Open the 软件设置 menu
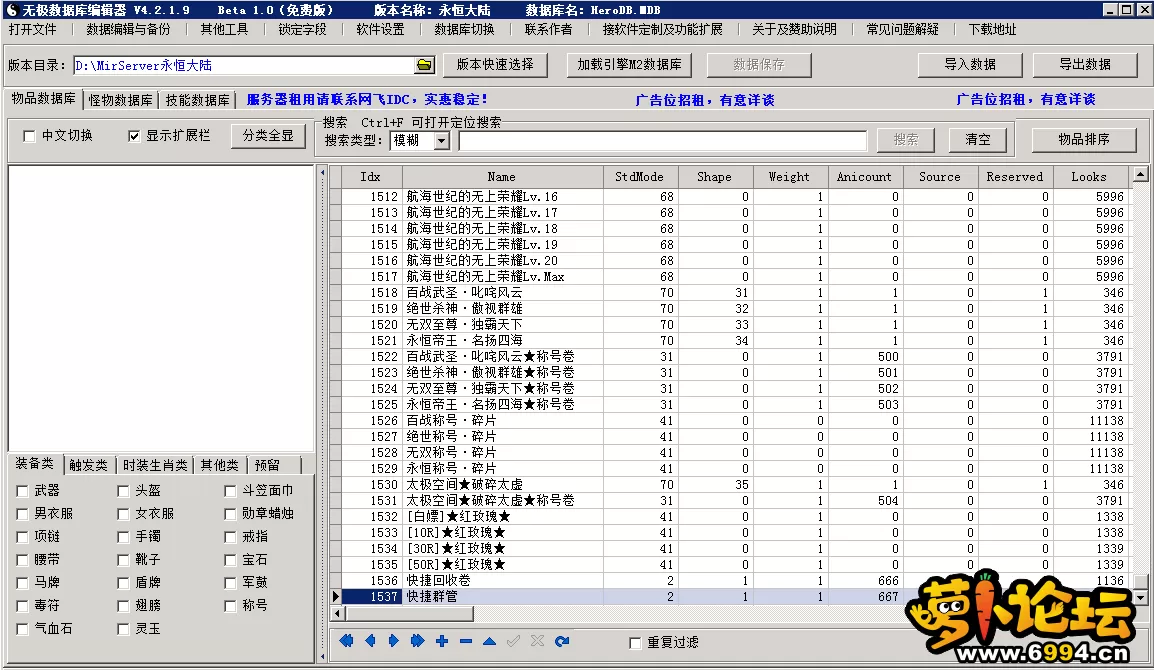Screen dimensions: 1154x670 (380, 29)
